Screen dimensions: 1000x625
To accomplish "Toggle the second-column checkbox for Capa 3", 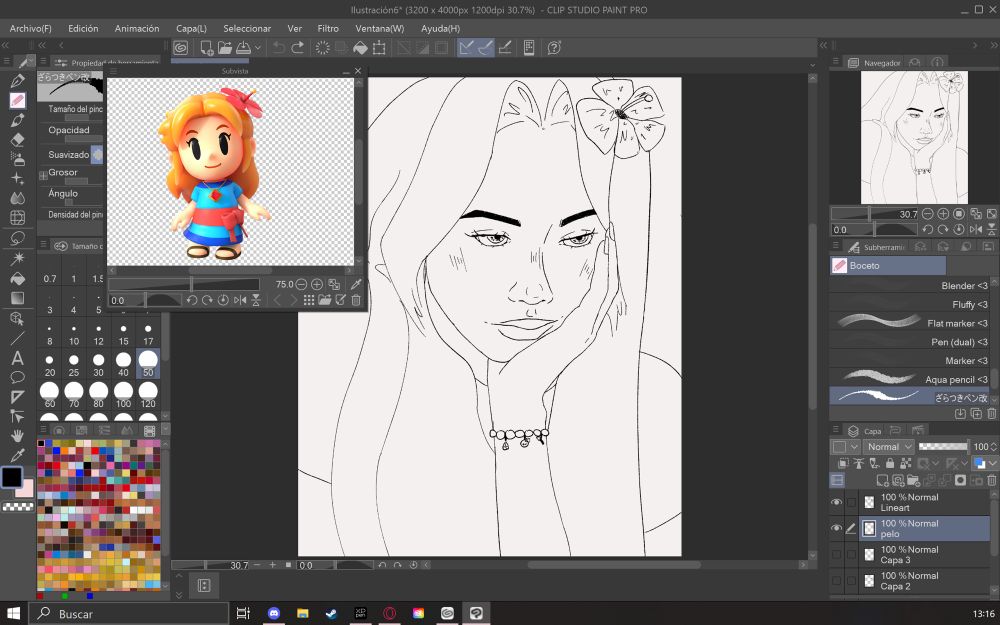I will click(851, 555).
